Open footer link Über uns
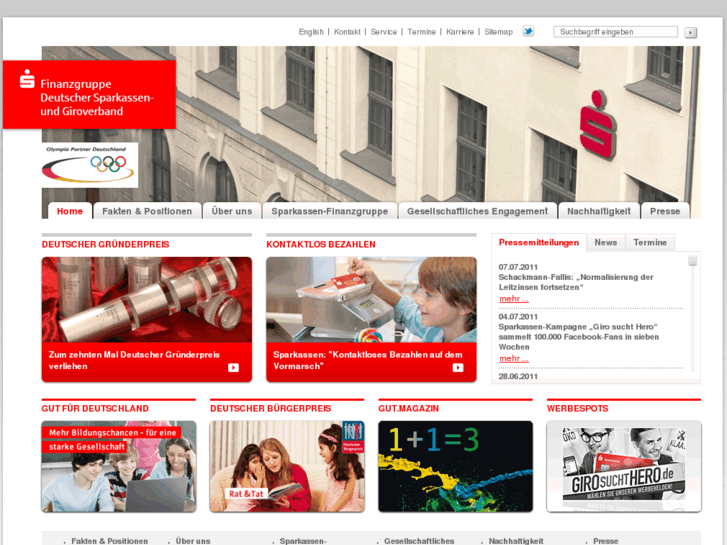This screenshot has height=545, width=727. point(193,541)
